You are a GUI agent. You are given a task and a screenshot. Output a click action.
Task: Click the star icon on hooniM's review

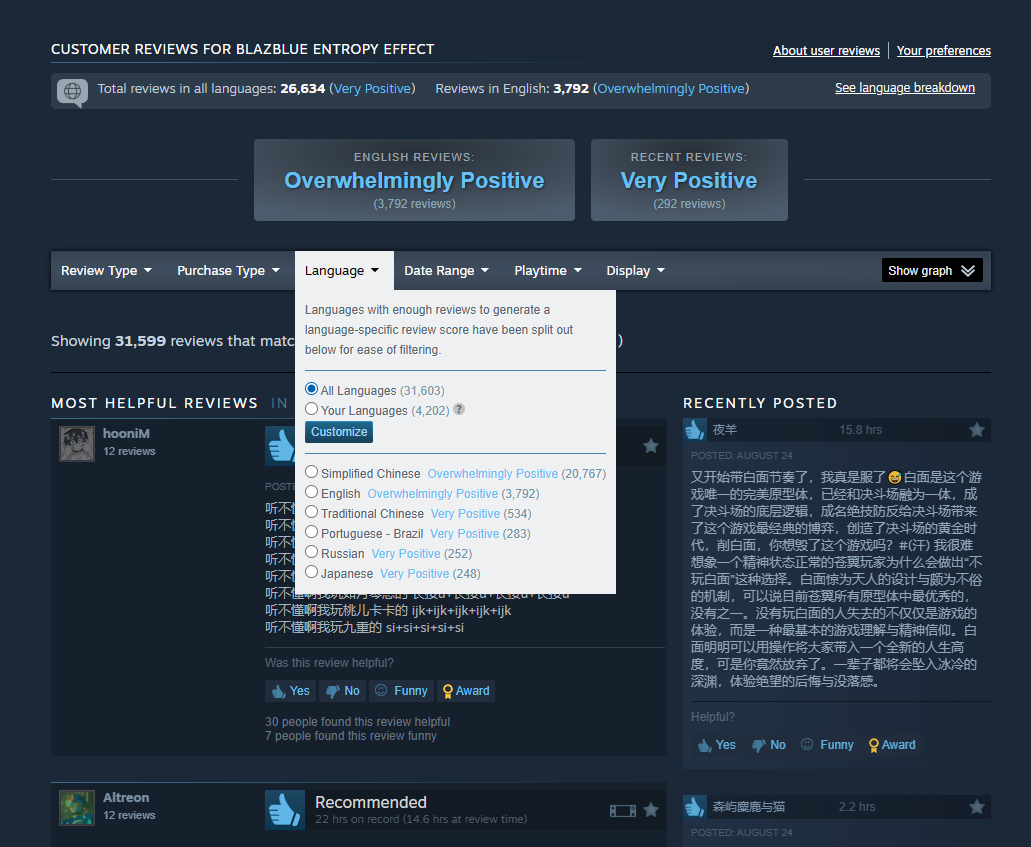(651, 446)
